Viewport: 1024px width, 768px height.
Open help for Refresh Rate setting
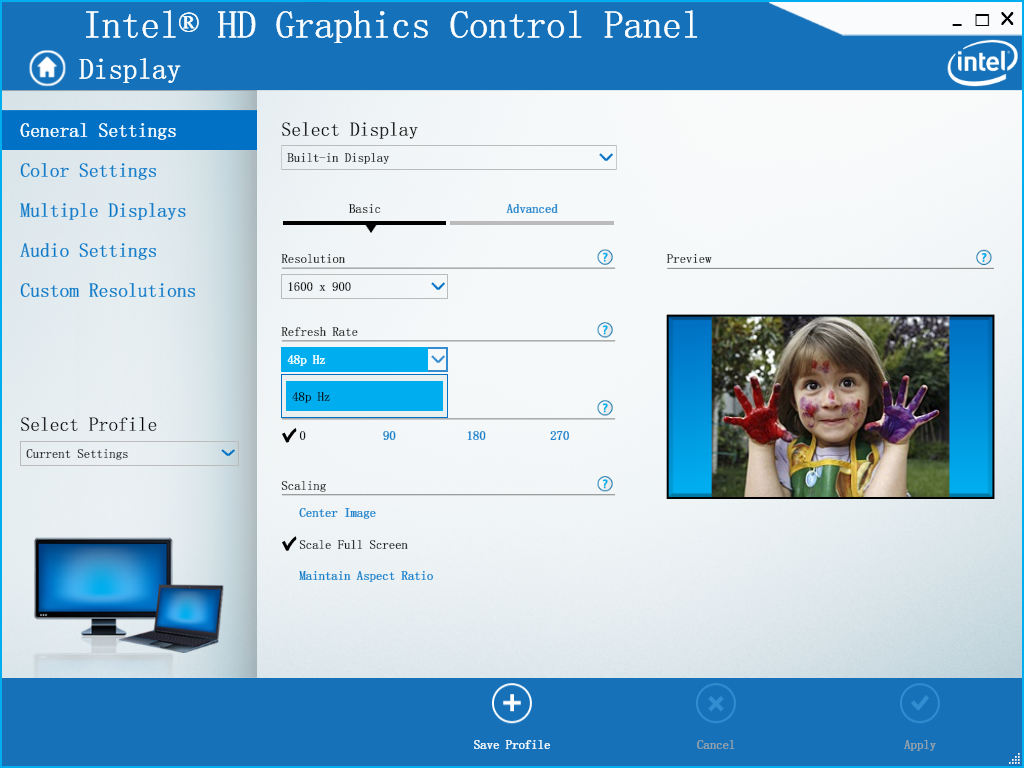tap(604, 330)
